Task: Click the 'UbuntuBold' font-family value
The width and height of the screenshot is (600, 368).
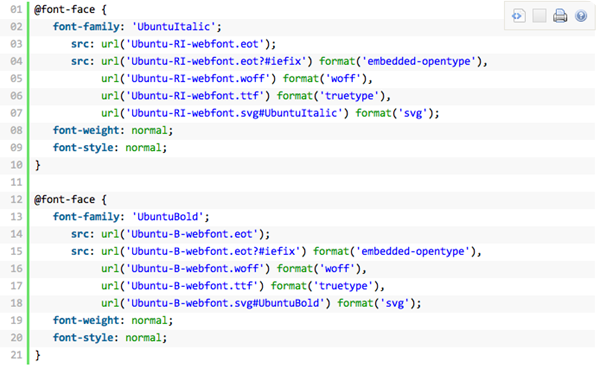Action: (168, 217)
